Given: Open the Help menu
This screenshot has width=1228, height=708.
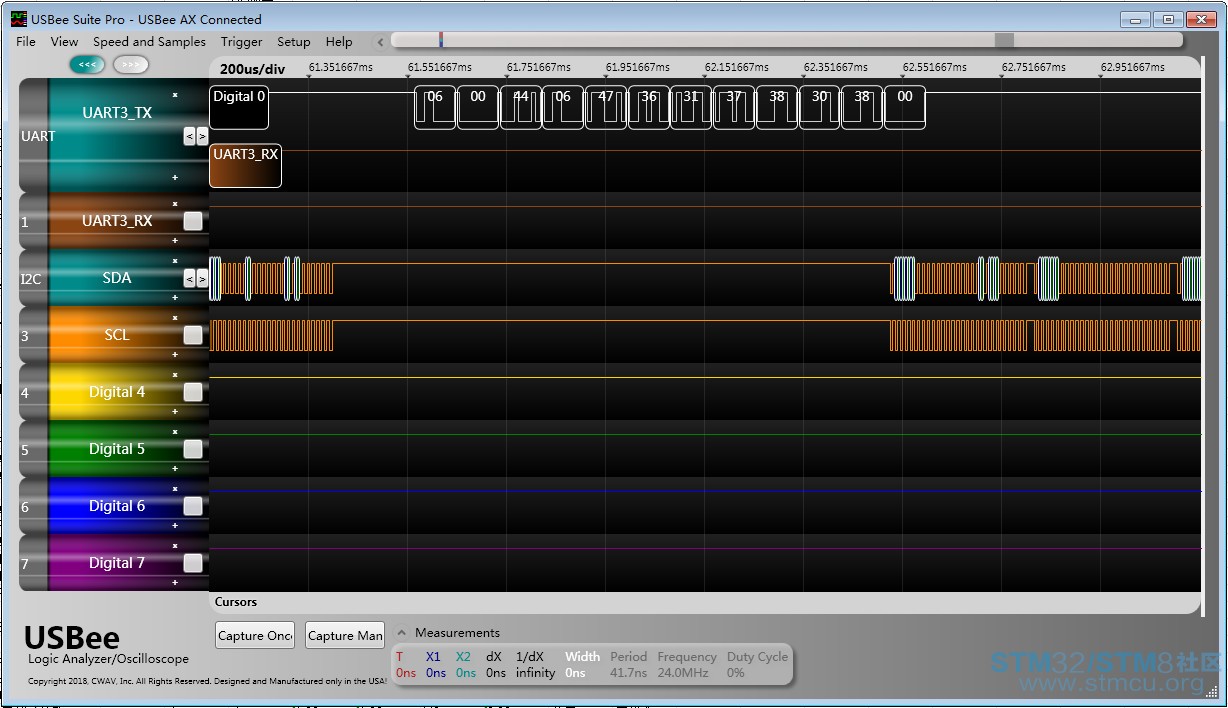Looking at the screenshot, I should pos(339,42).
